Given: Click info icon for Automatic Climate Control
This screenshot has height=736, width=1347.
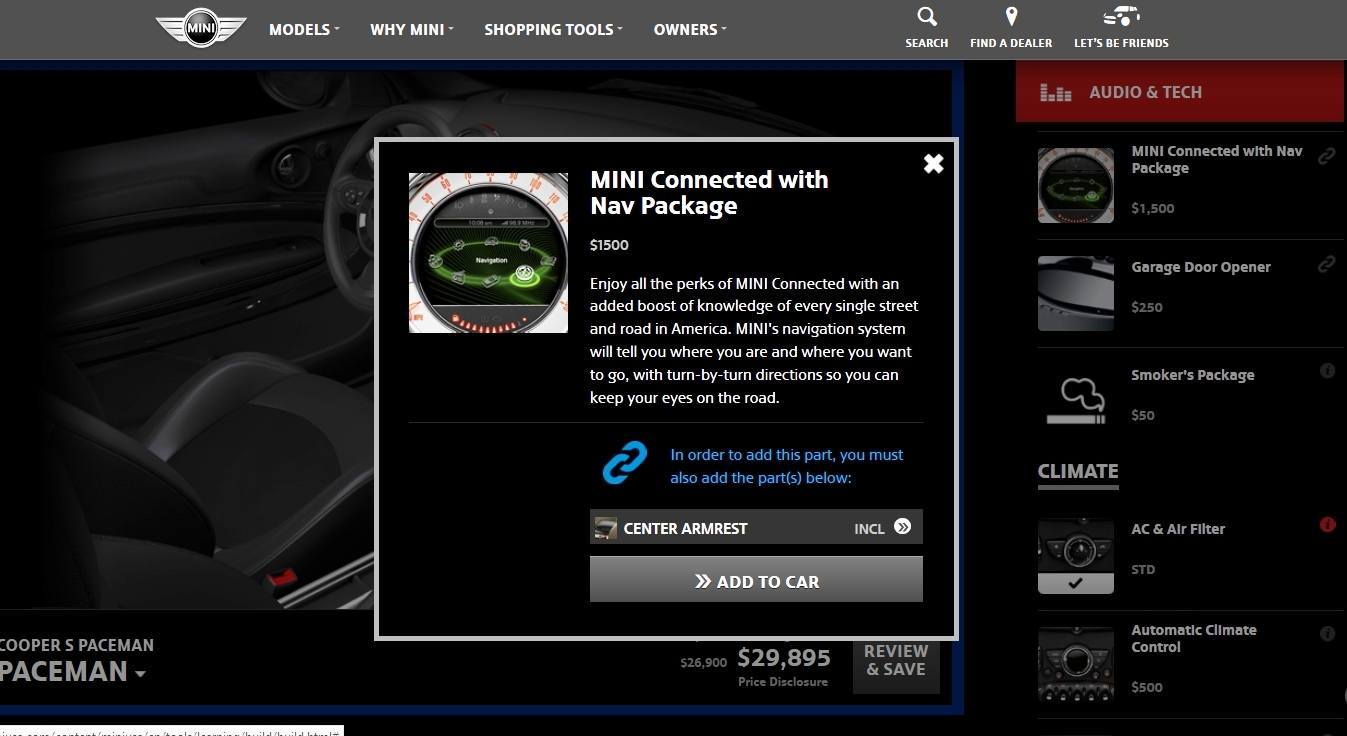Looking at the screenshot, I should point(1327,633).
